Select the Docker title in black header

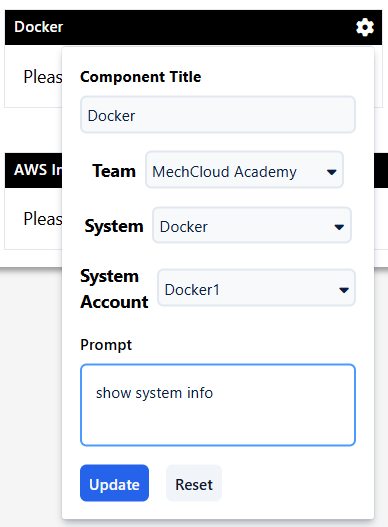[39, 27]
